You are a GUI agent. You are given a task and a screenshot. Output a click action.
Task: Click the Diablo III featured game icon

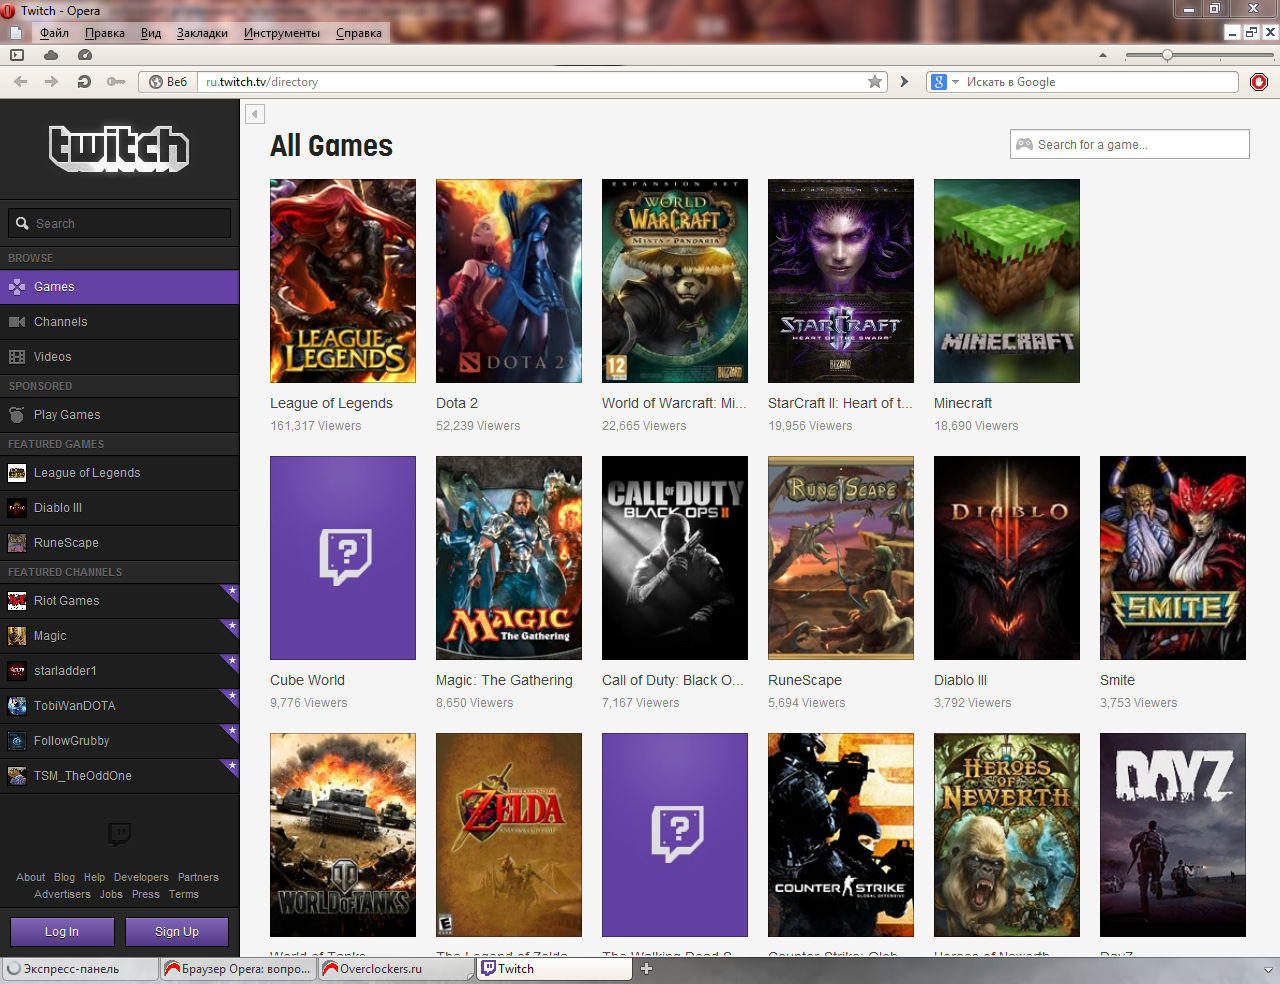click(17, 508)
